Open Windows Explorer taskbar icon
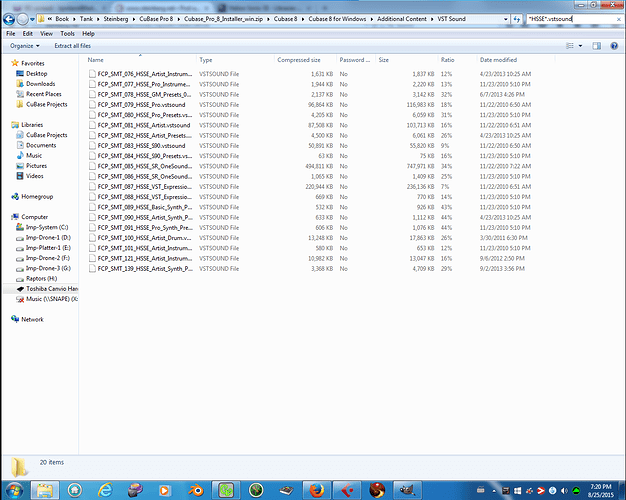The height and width of the screenshot is (500, 626). pos(45,490)
